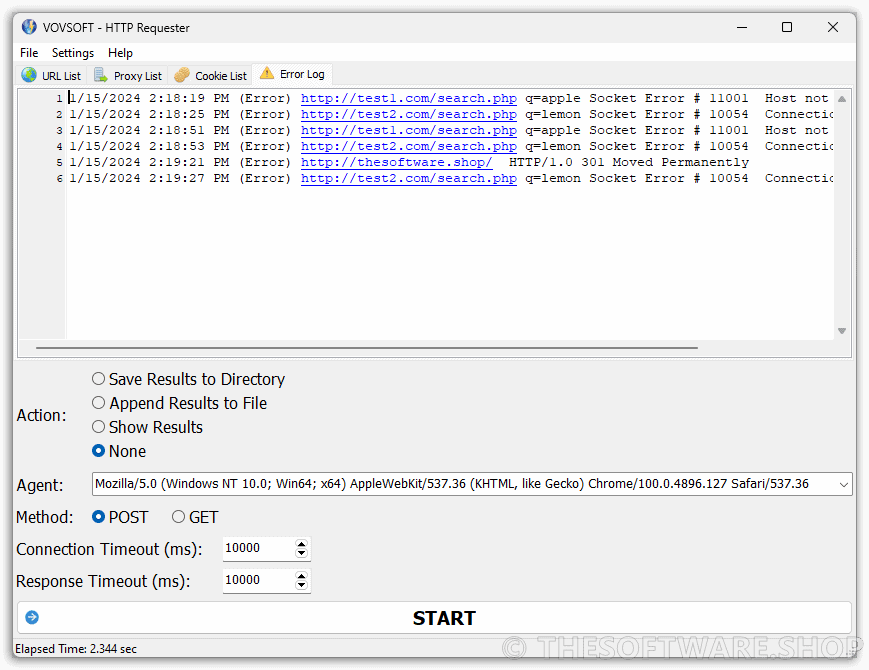Click the log's vertical scrollbar up arrow

(x=842, y=99)
